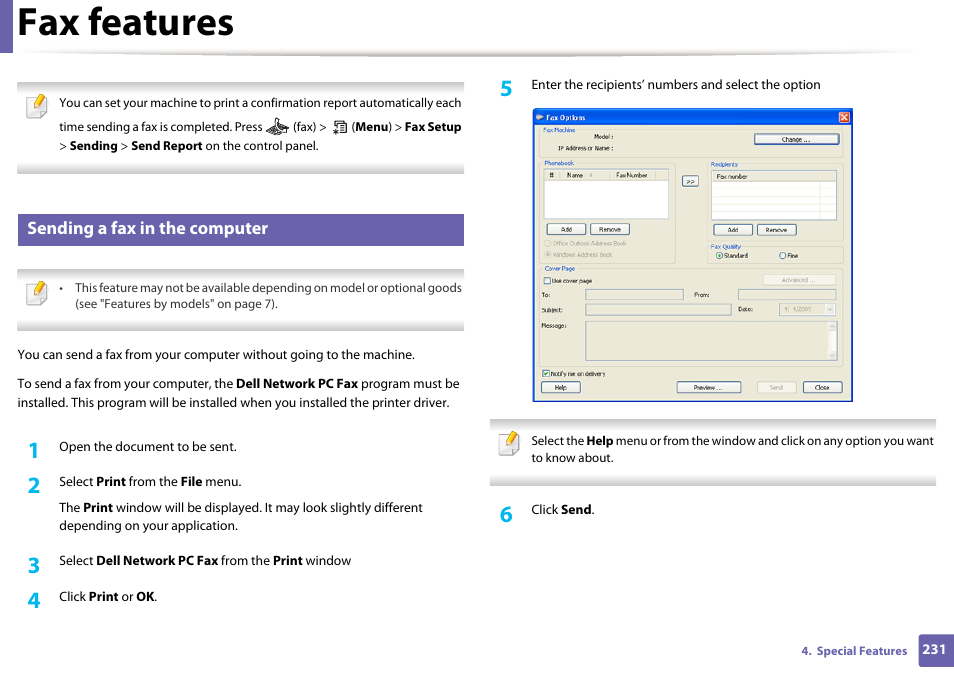954x675 pixels.
Task: Click the 'Send Report' bold text
Action: (167, 146)
